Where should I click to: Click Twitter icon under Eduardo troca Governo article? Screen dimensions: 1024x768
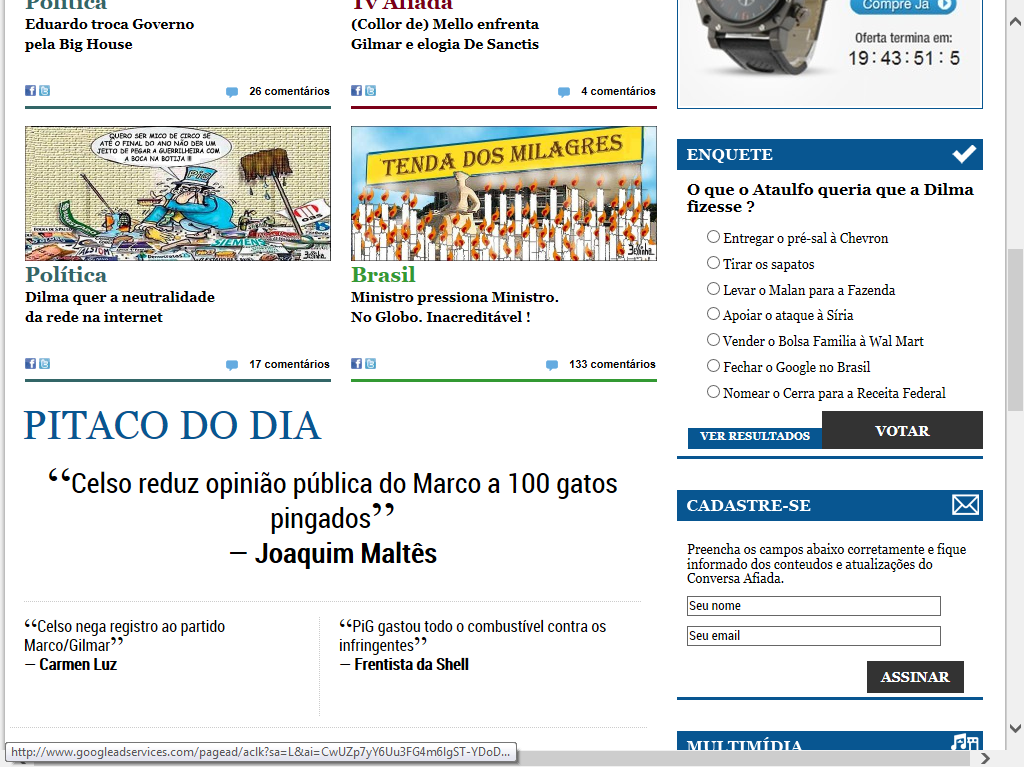[44, 91]
